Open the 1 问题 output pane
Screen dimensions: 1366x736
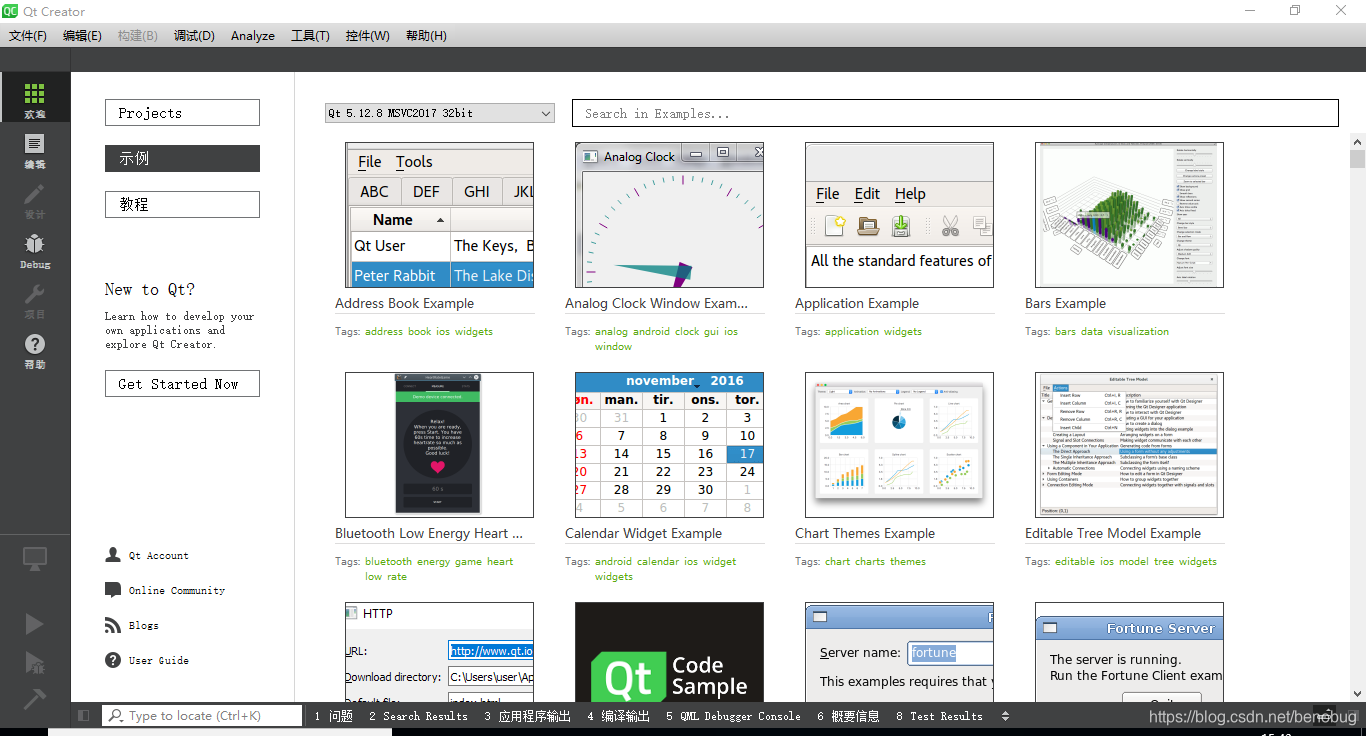coord(333,716)
